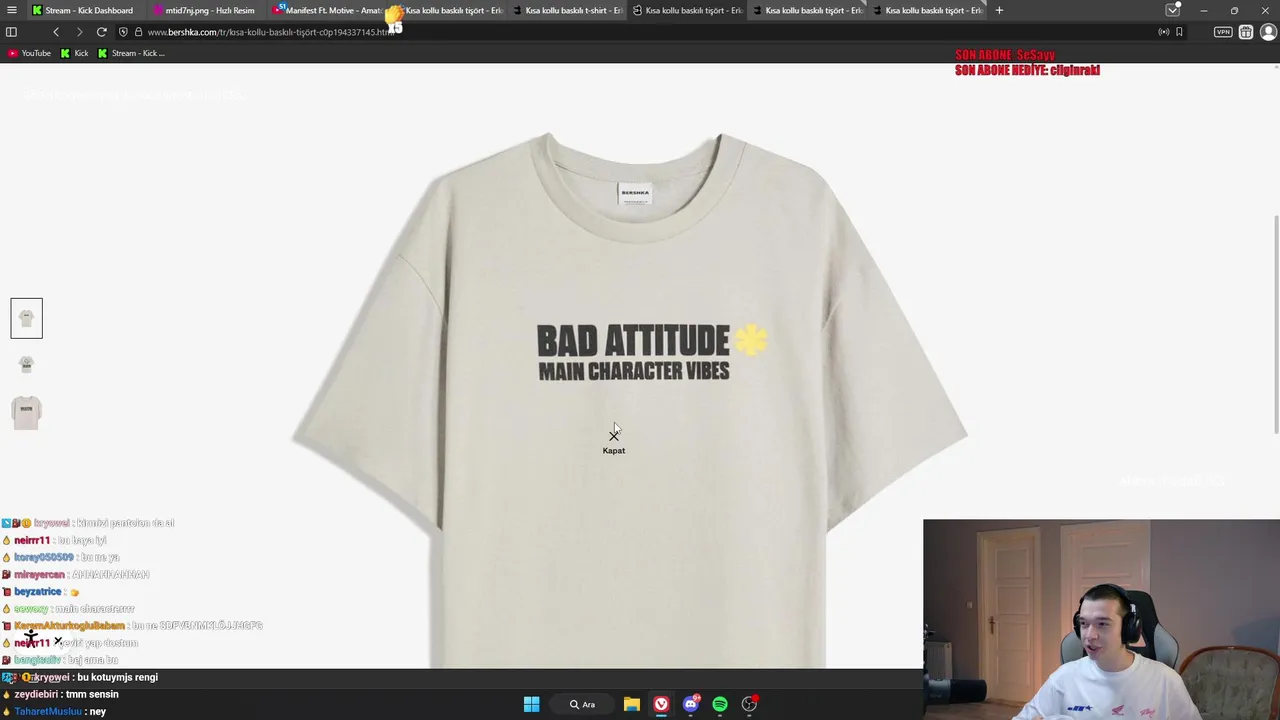Click chat username beyzatrice
The image size is (1280, 720).
point(37,591)
